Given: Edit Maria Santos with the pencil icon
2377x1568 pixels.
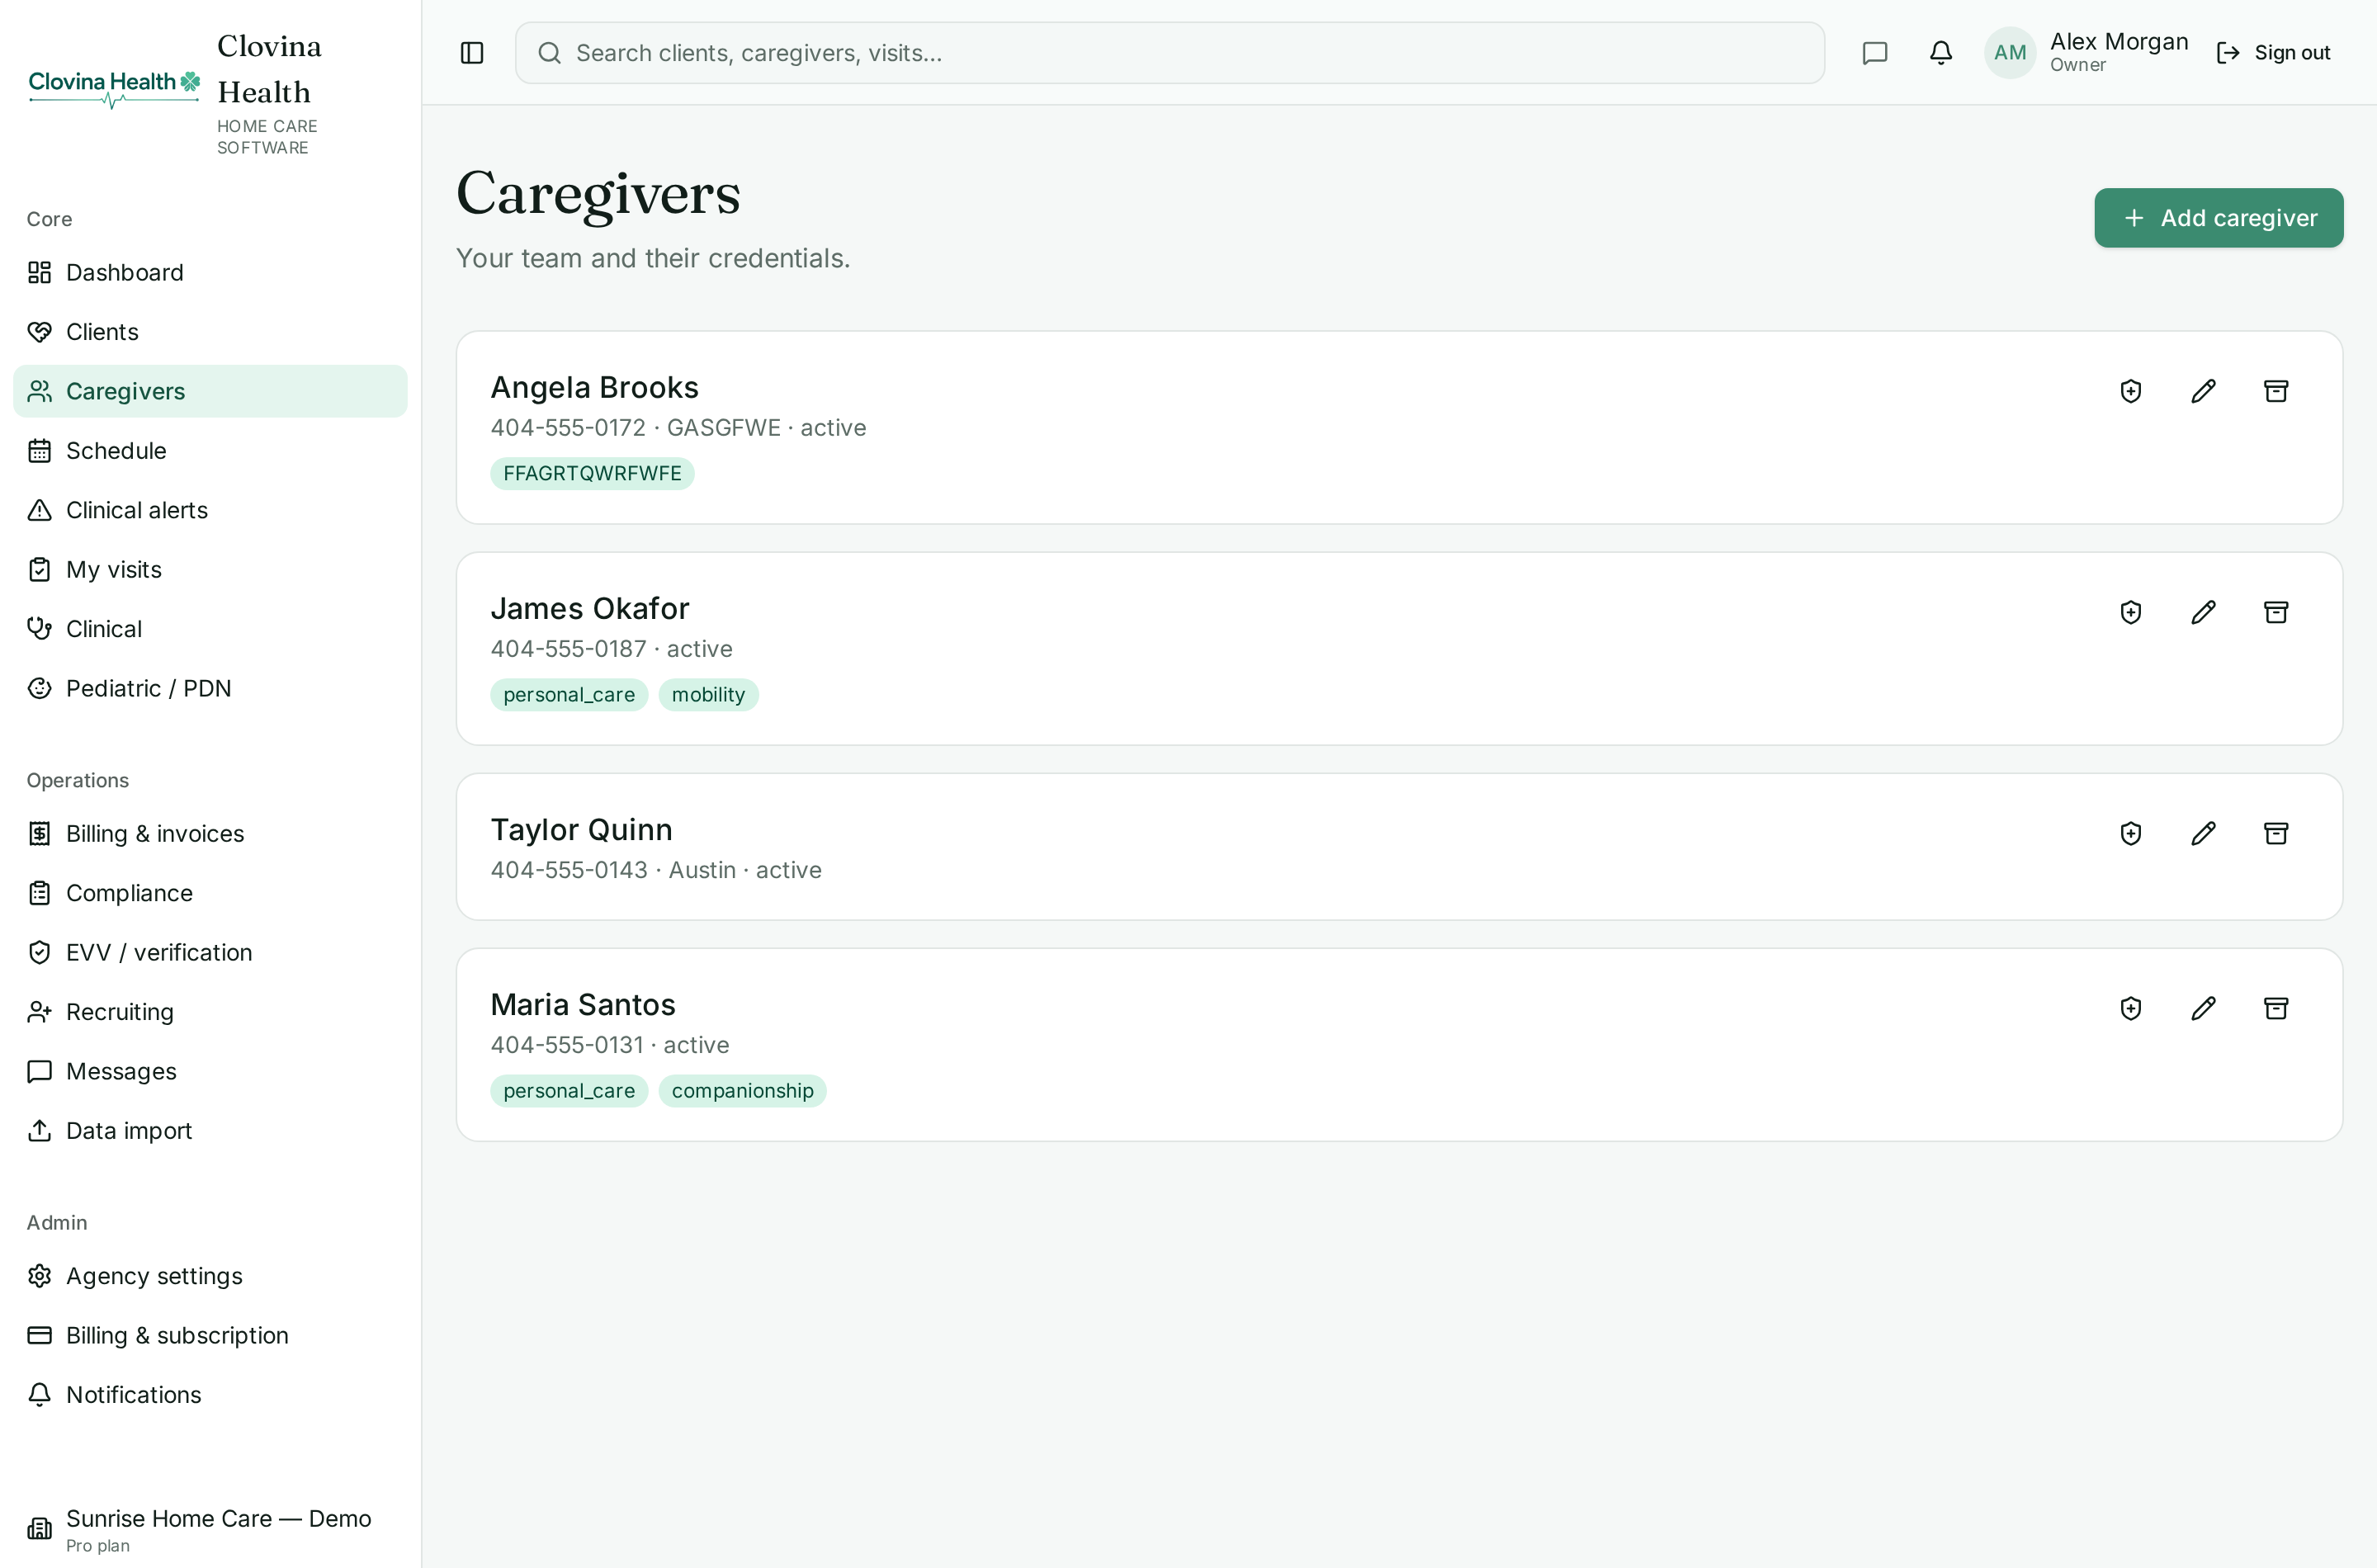Looking at the screenshot, I should [2204, 1008].
